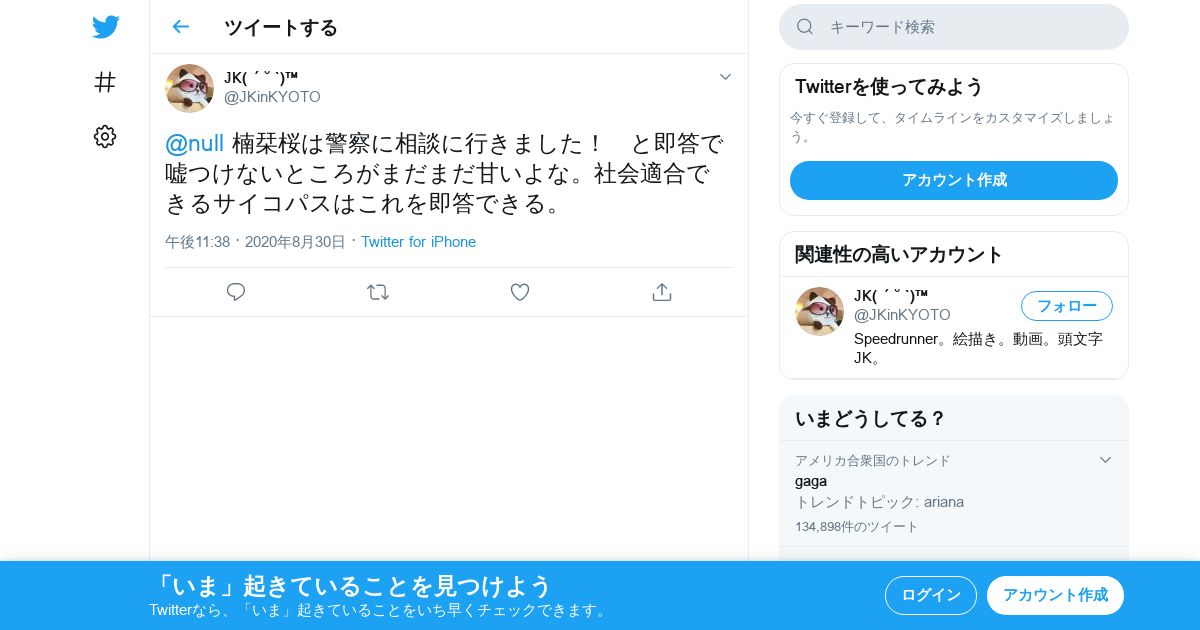
Task: Retweet using the retweet arrows icon
Action: coord(378,292)
